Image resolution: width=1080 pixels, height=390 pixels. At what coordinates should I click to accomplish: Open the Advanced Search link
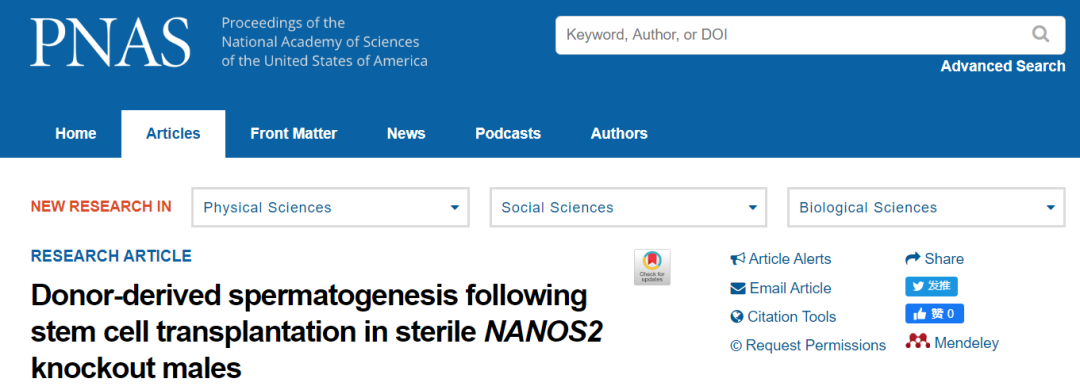1003,66
